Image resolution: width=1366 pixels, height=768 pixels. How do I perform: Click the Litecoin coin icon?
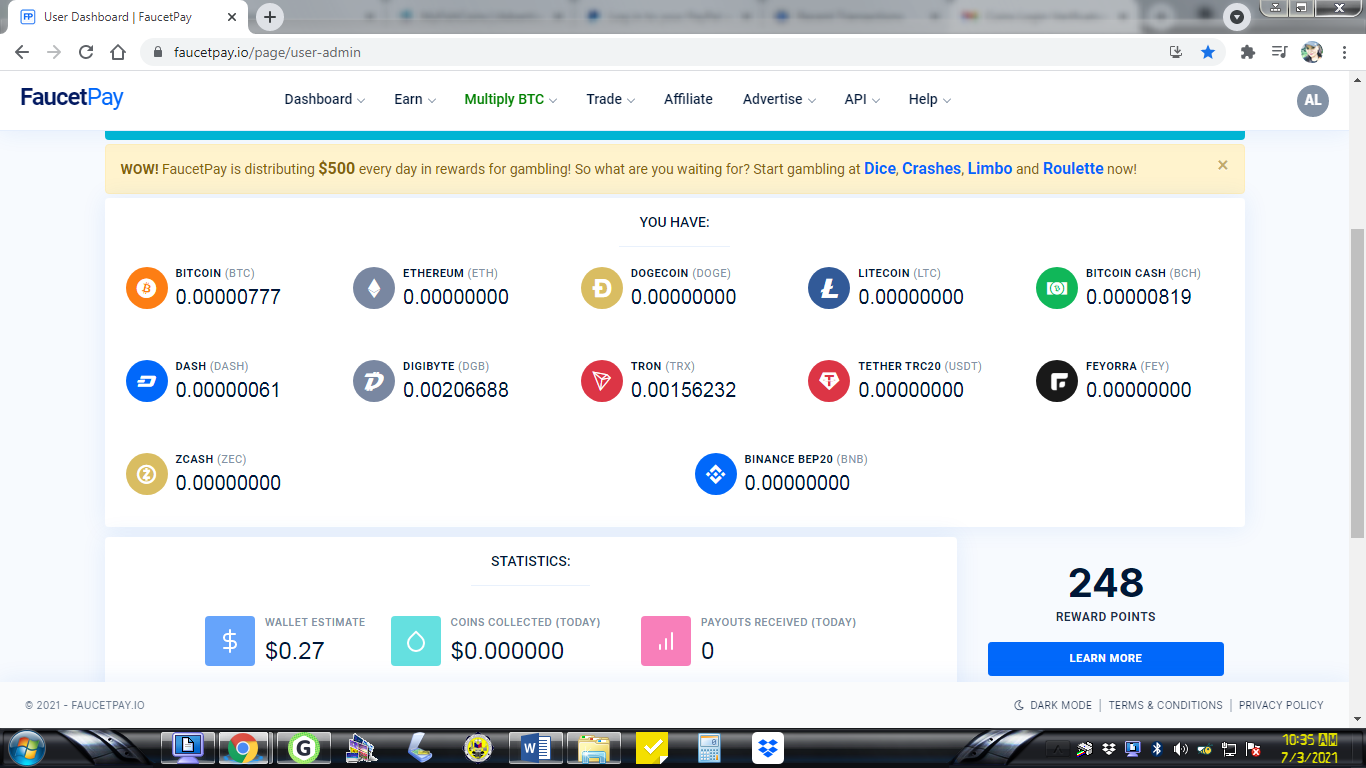point(829,288)
